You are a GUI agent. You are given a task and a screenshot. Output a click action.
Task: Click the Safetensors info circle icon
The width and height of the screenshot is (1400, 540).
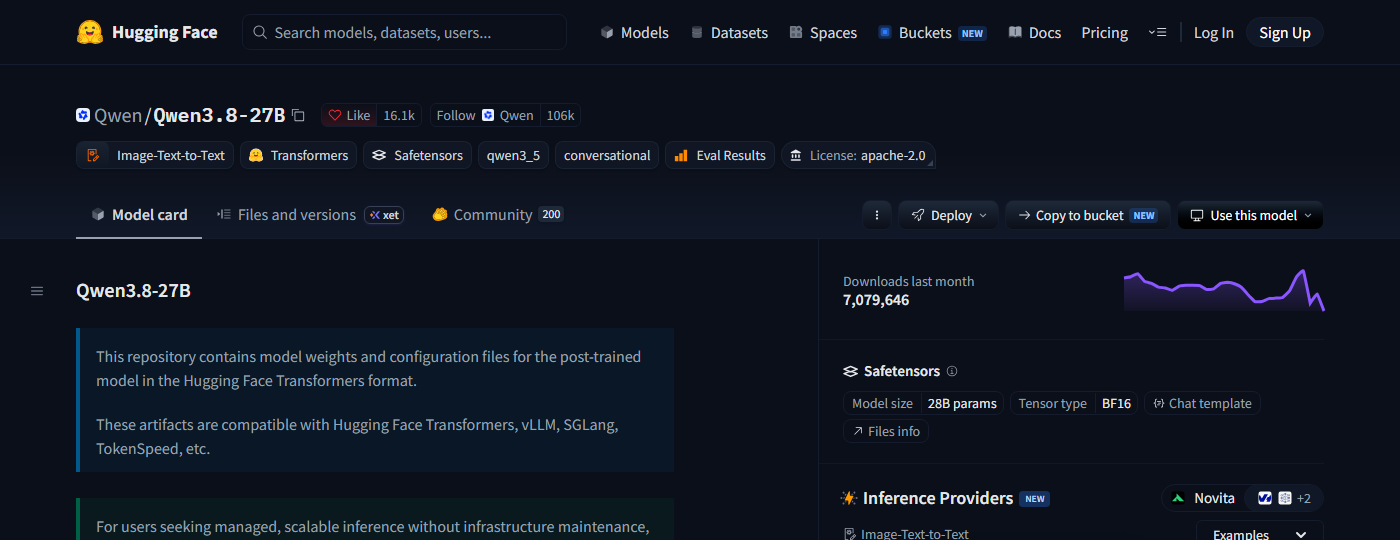click(952, 371)
